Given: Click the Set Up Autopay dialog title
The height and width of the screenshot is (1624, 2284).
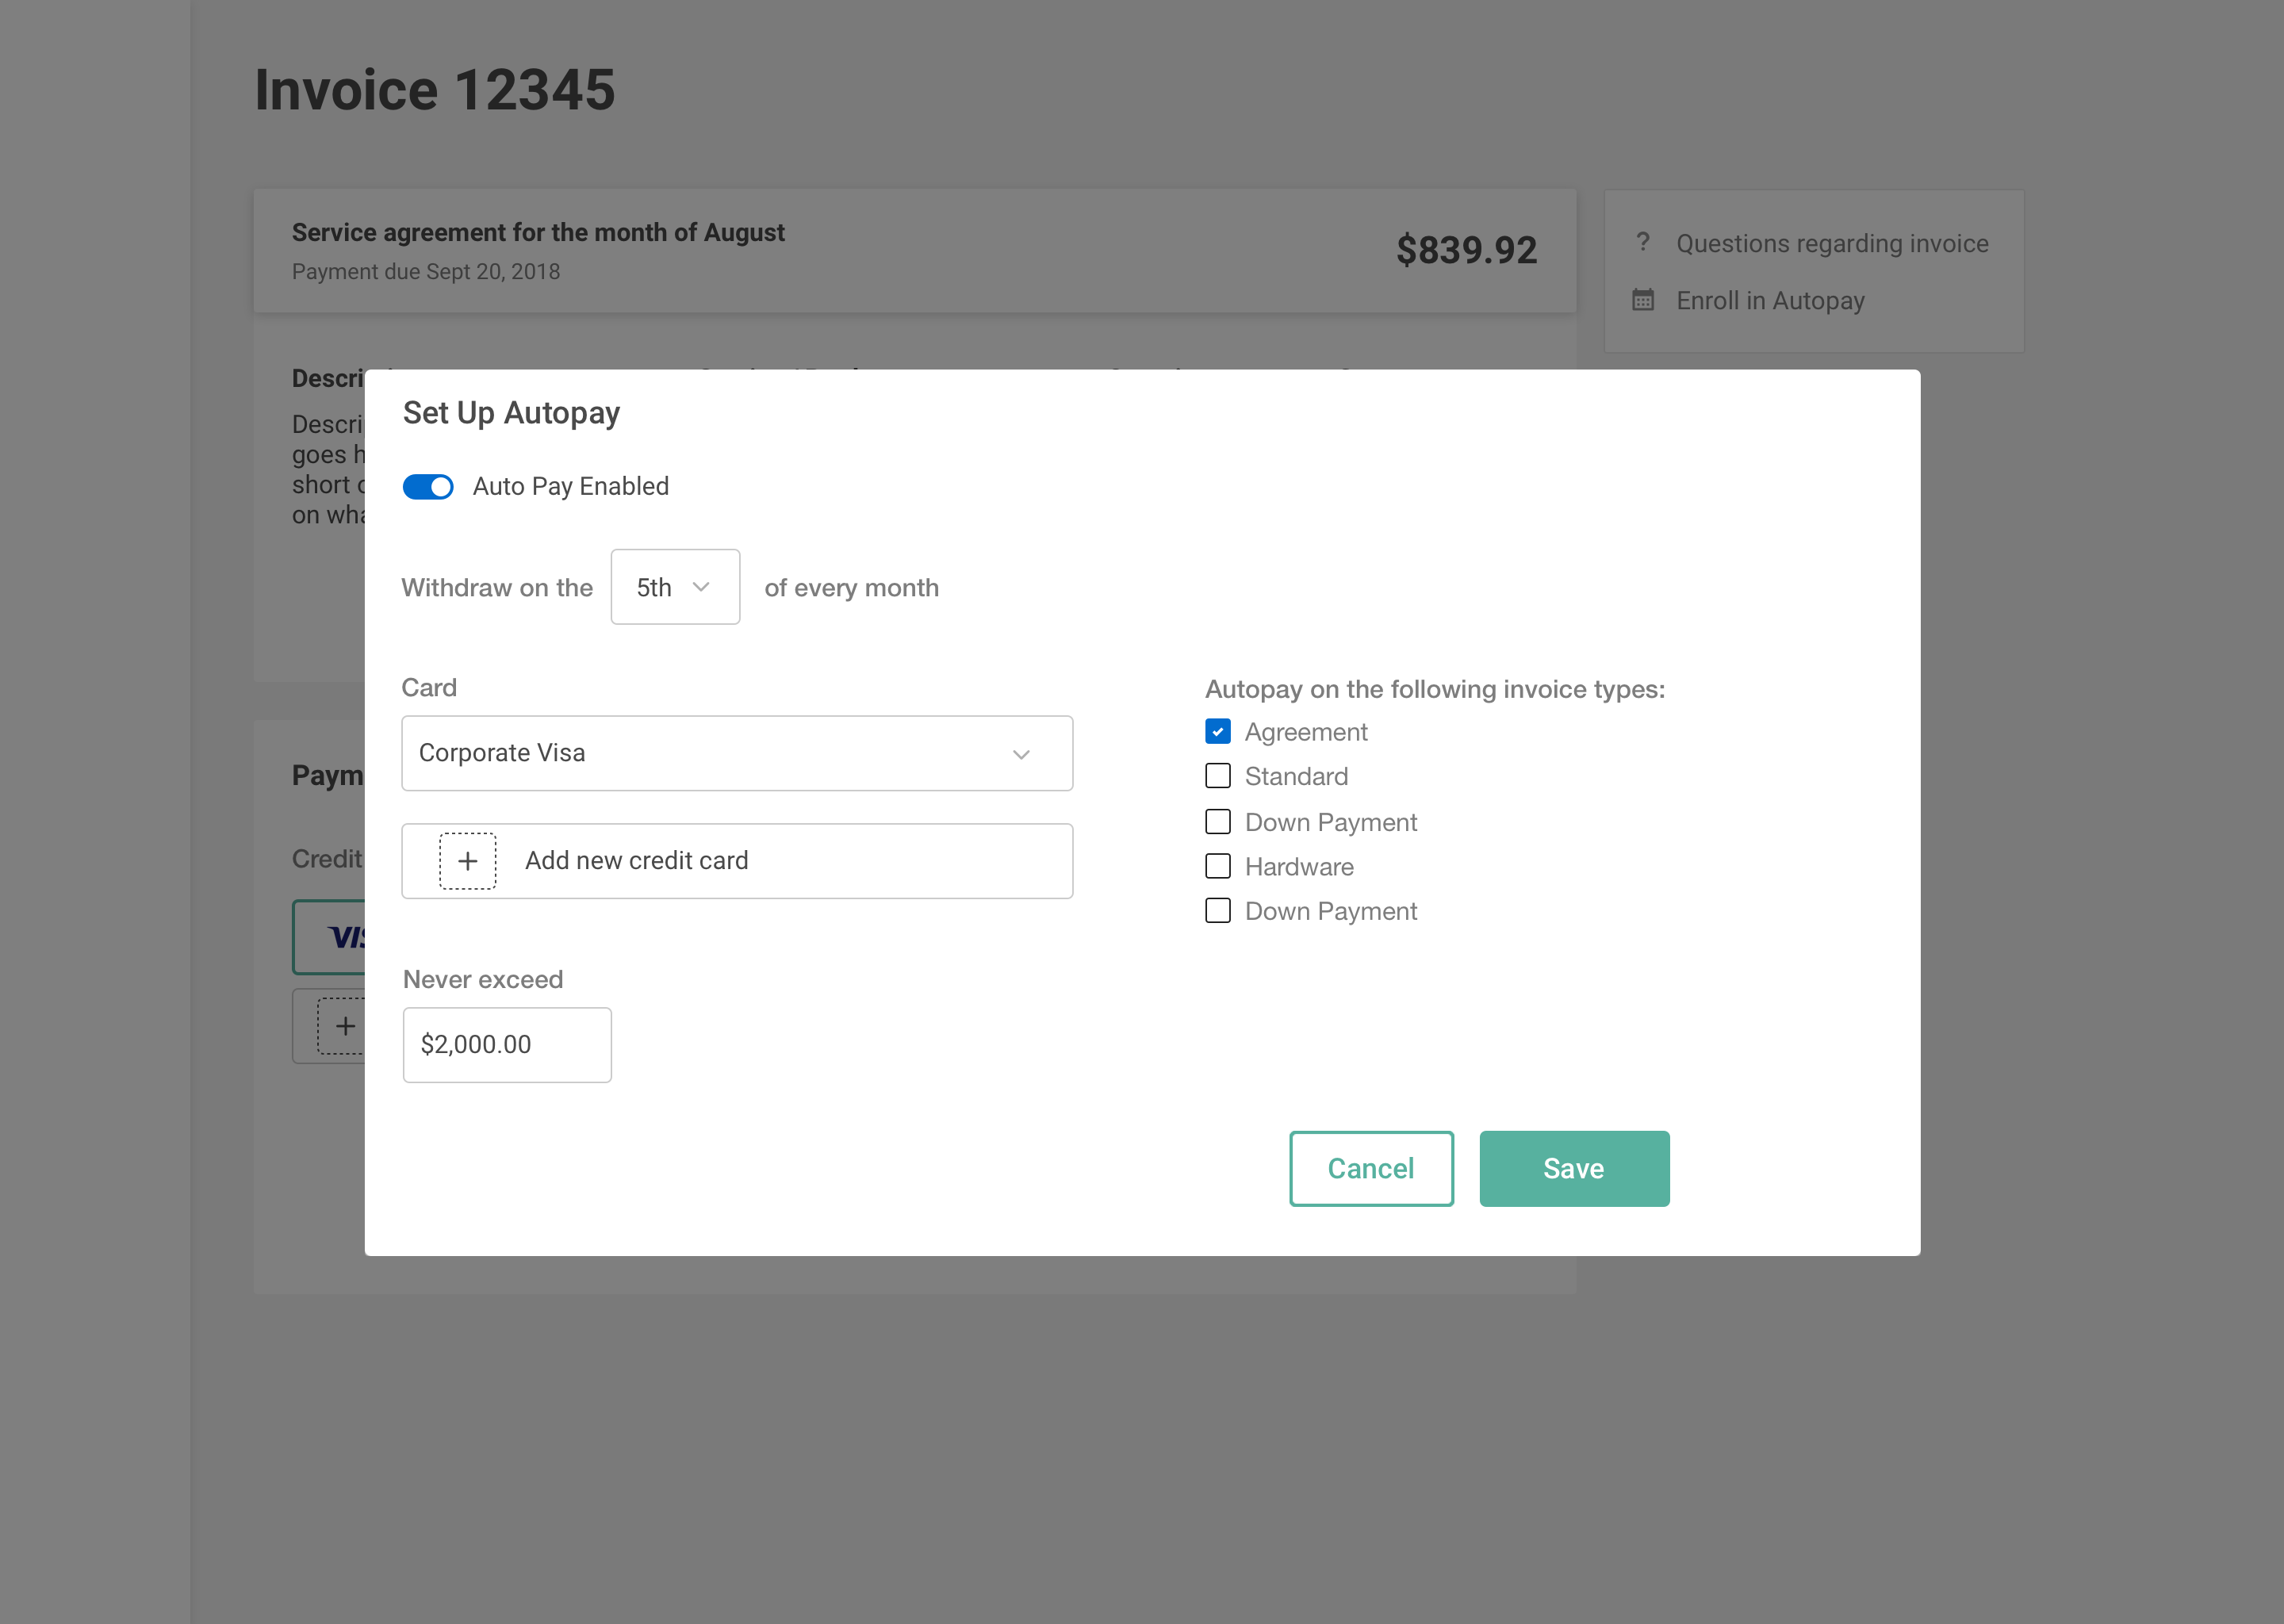Looking at the screenshot, I should click(x=511, y=414).
